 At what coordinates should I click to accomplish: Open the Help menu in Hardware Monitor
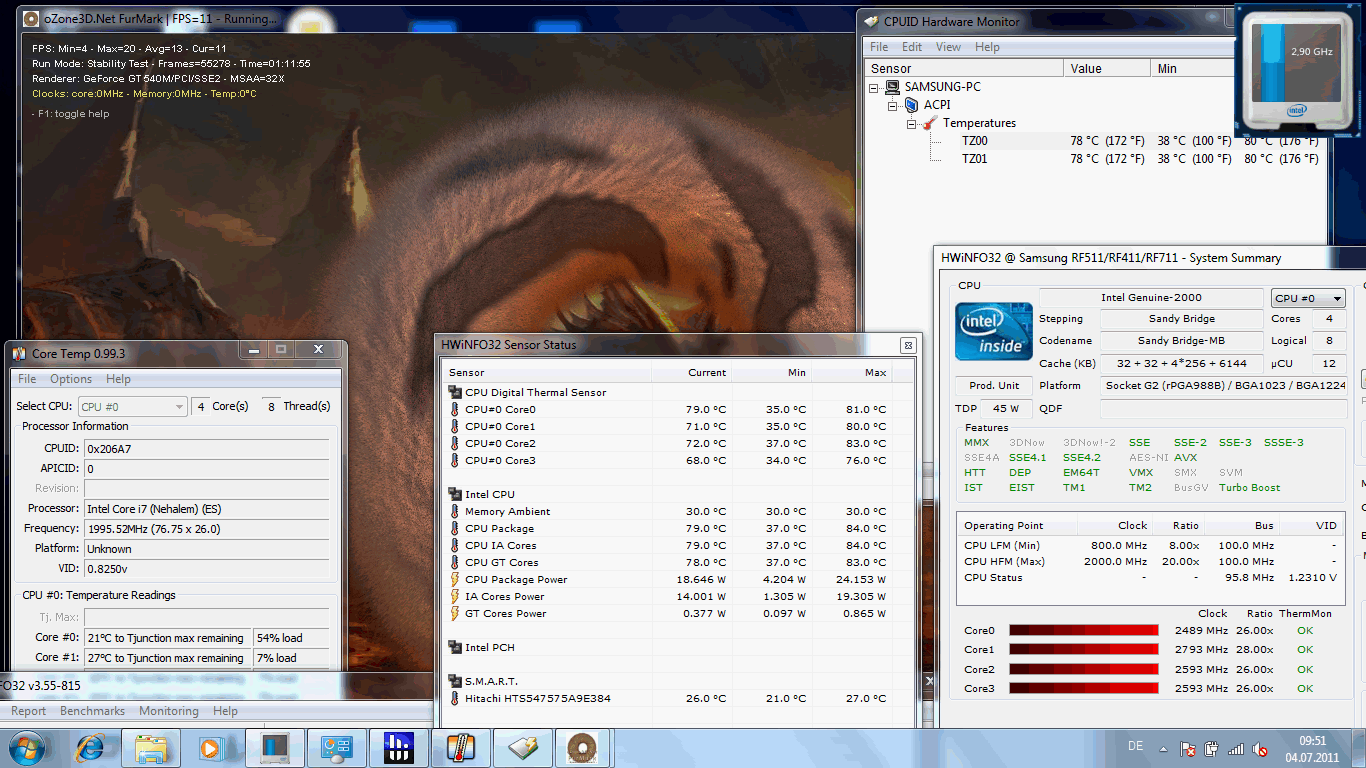point(987,47)
